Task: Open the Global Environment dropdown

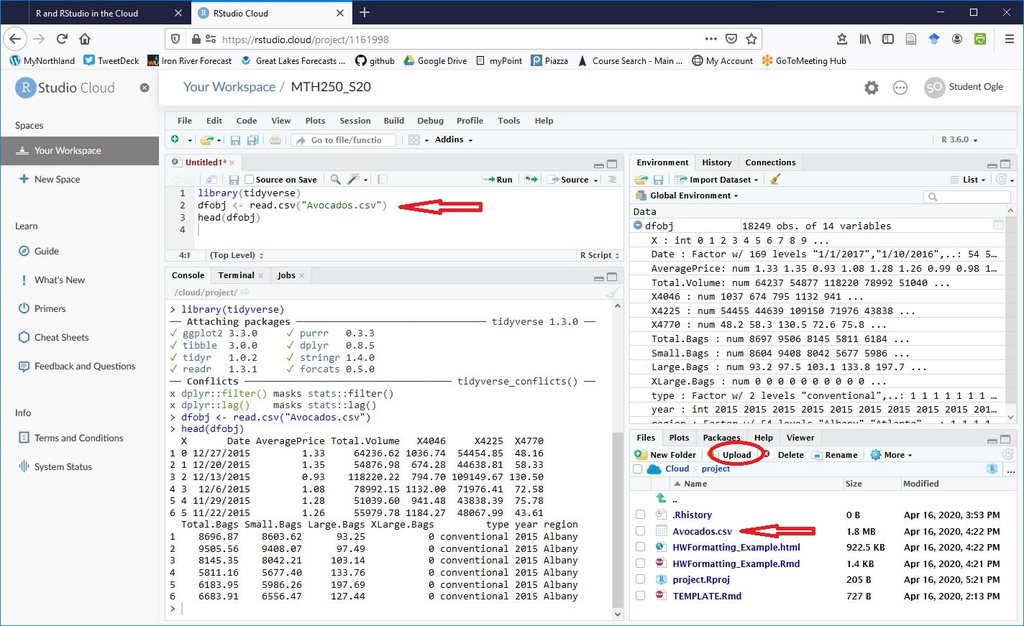Action: tap(688, 195)
